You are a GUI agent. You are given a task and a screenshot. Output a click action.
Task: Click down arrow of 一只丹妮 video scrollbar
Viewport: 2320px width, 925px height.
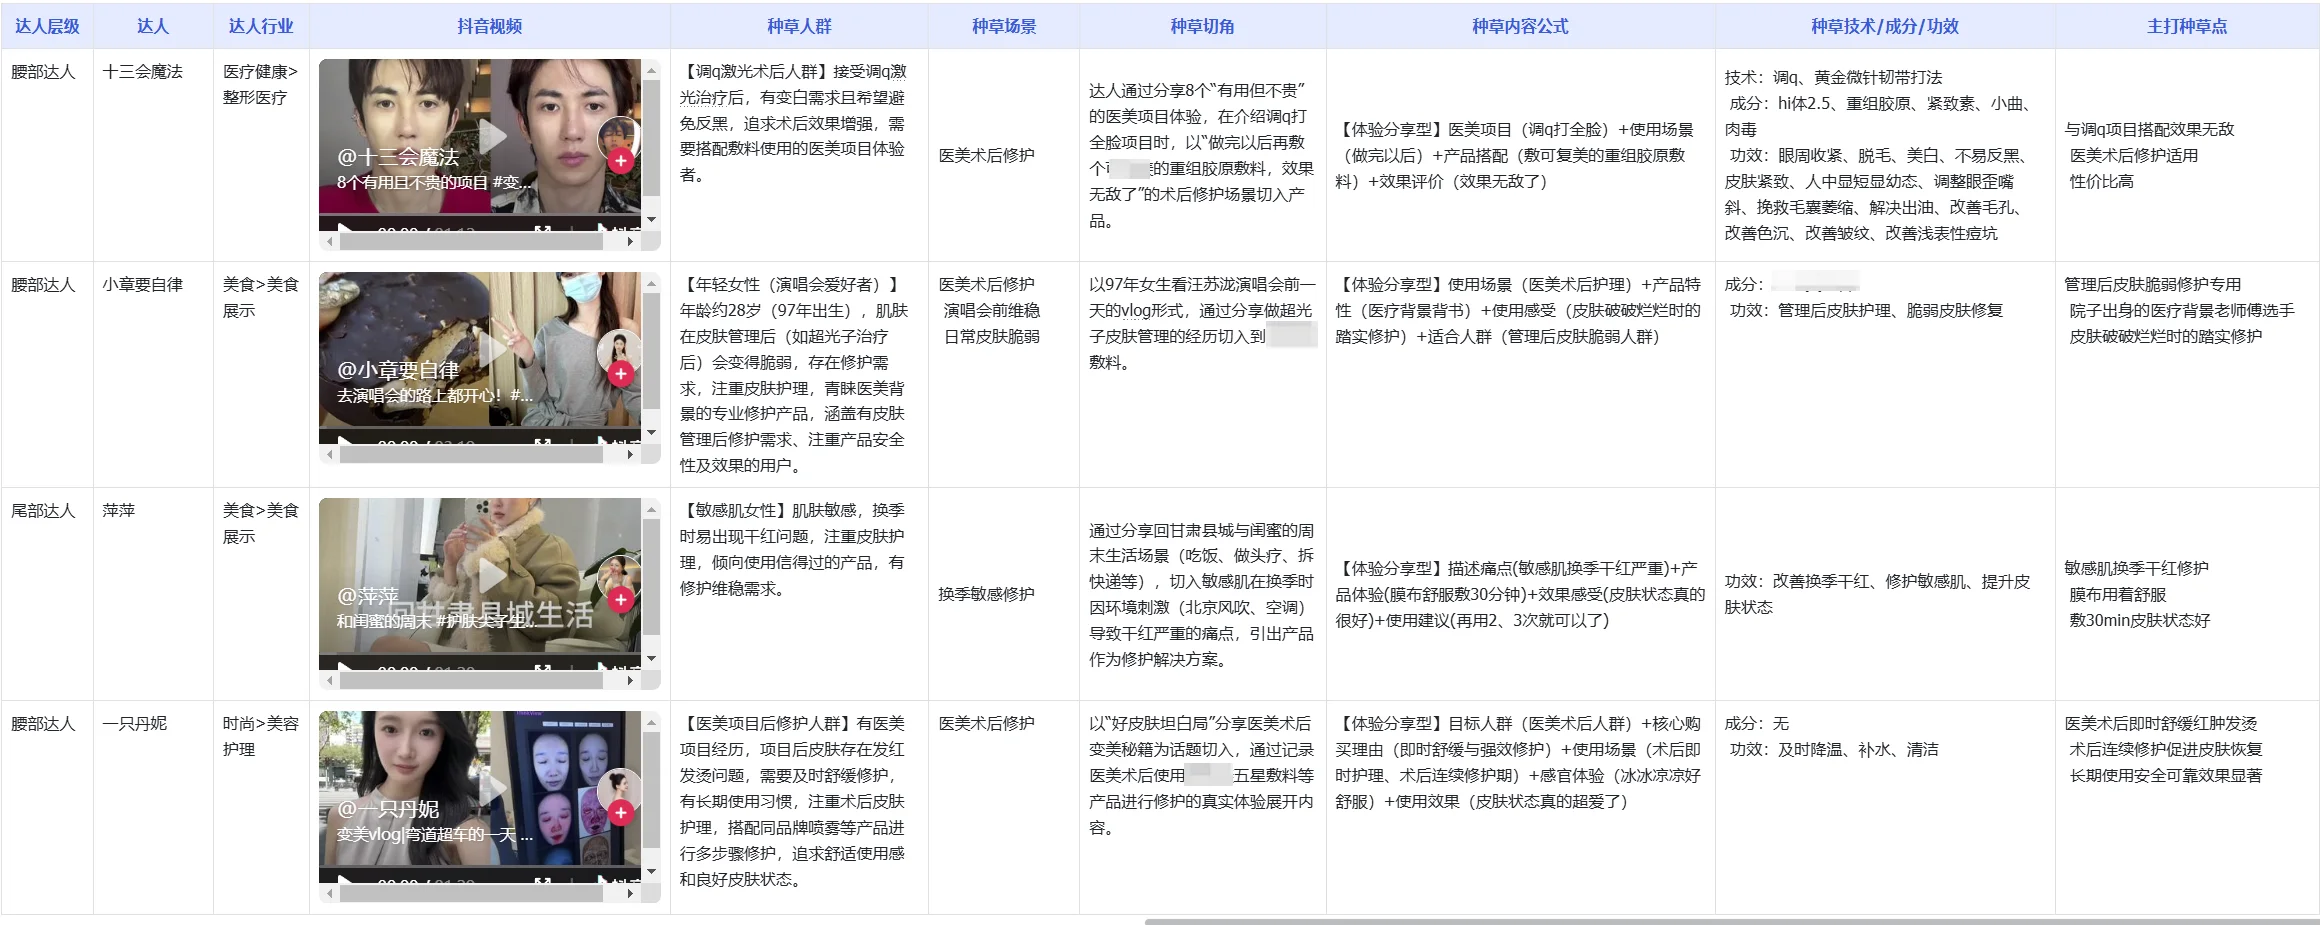click(x=652, y=872)
